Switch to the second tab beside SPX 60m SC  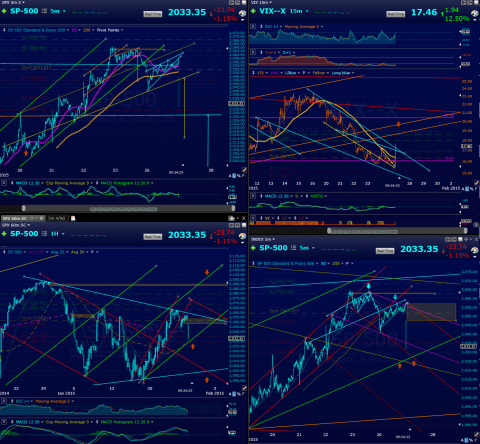pos(57,218)
